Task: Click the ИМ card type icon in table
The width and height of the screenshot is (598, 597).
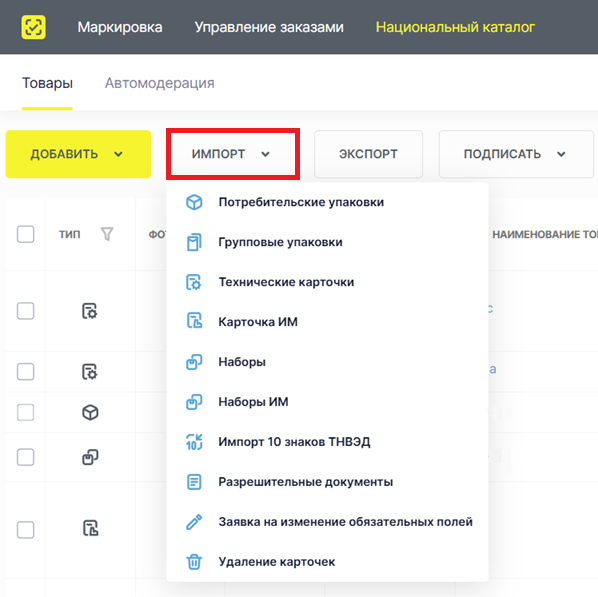Action: [90, 528]
